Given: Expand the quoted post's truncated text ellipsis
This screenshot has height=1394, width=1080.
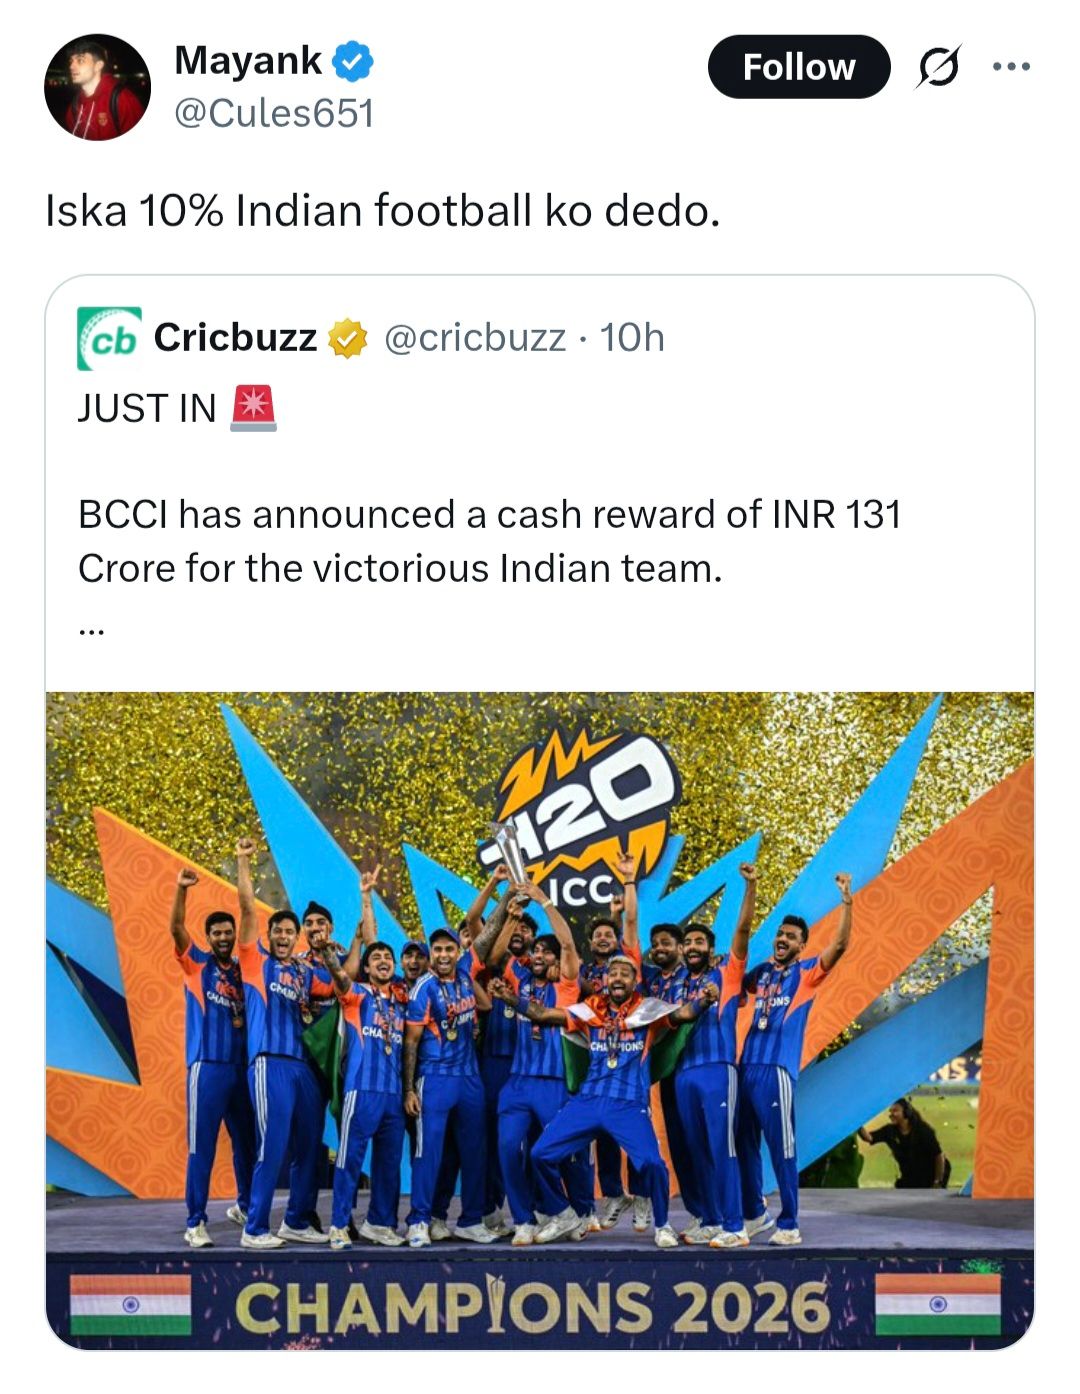Looking at the screenshot, I should click(90, 630).
